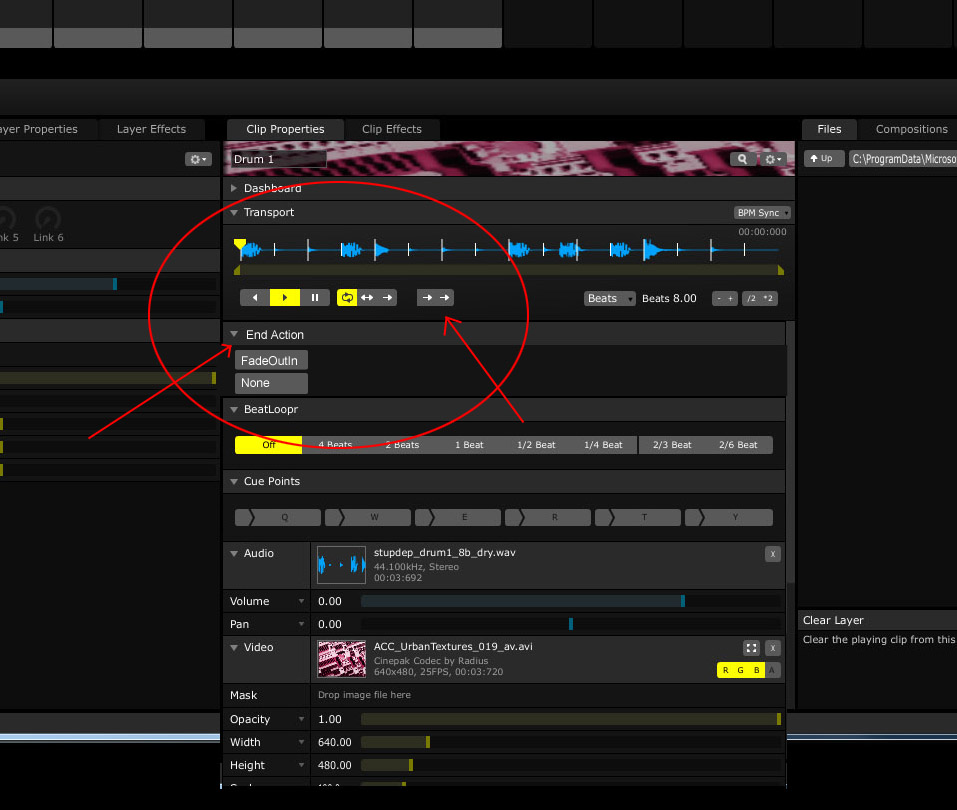Click the gear icon above the Drum 1 strip
The height and width of the screenshot is (810, 957).
[197, 158]
